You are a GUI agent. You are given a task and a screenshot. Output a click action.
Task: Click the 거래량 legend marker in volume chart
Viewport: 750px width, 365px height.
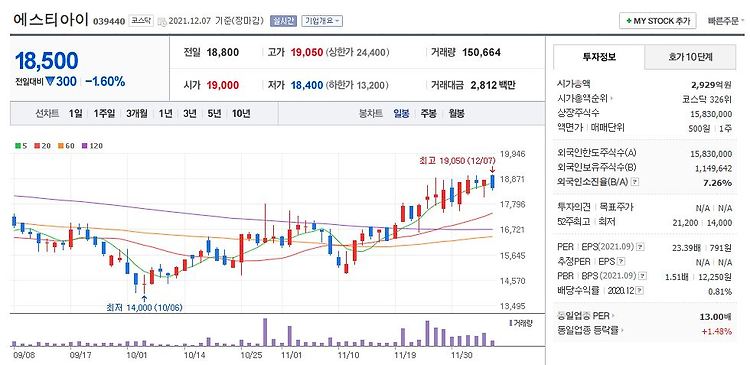coord(510,323)
